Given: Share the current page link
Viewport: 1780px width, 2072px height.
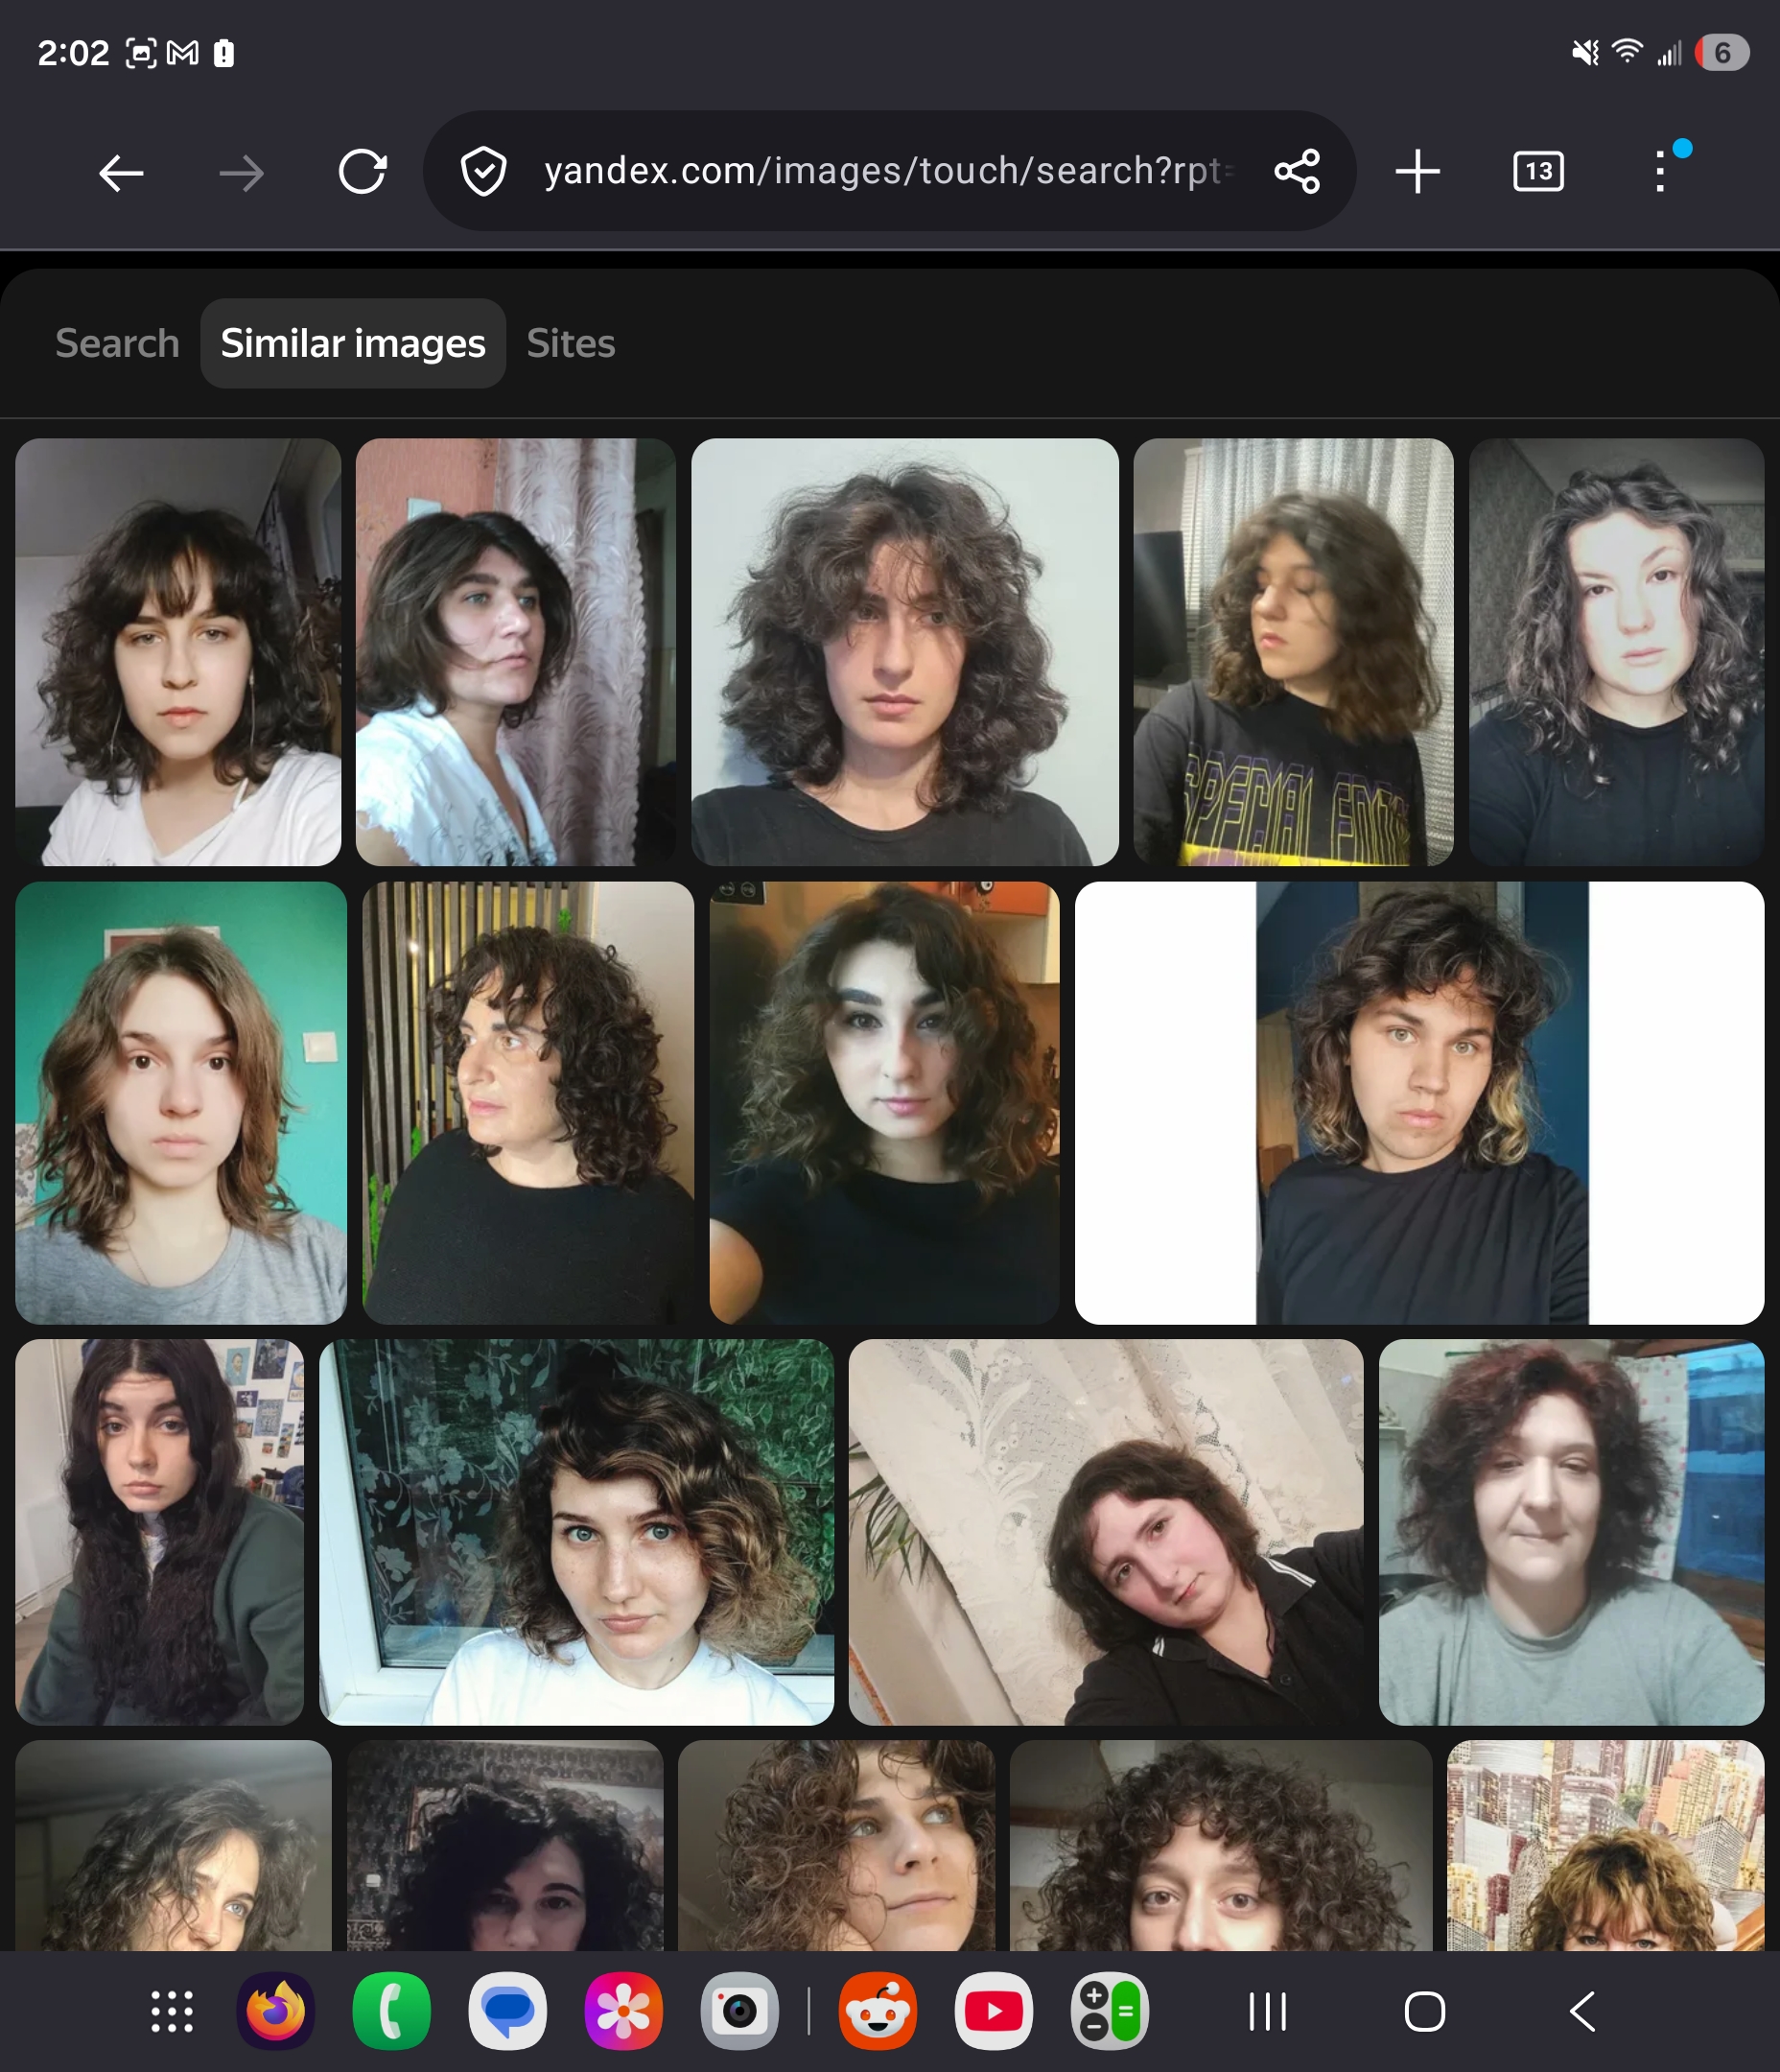Looking at the screenshot, I should click(1297, 171).
